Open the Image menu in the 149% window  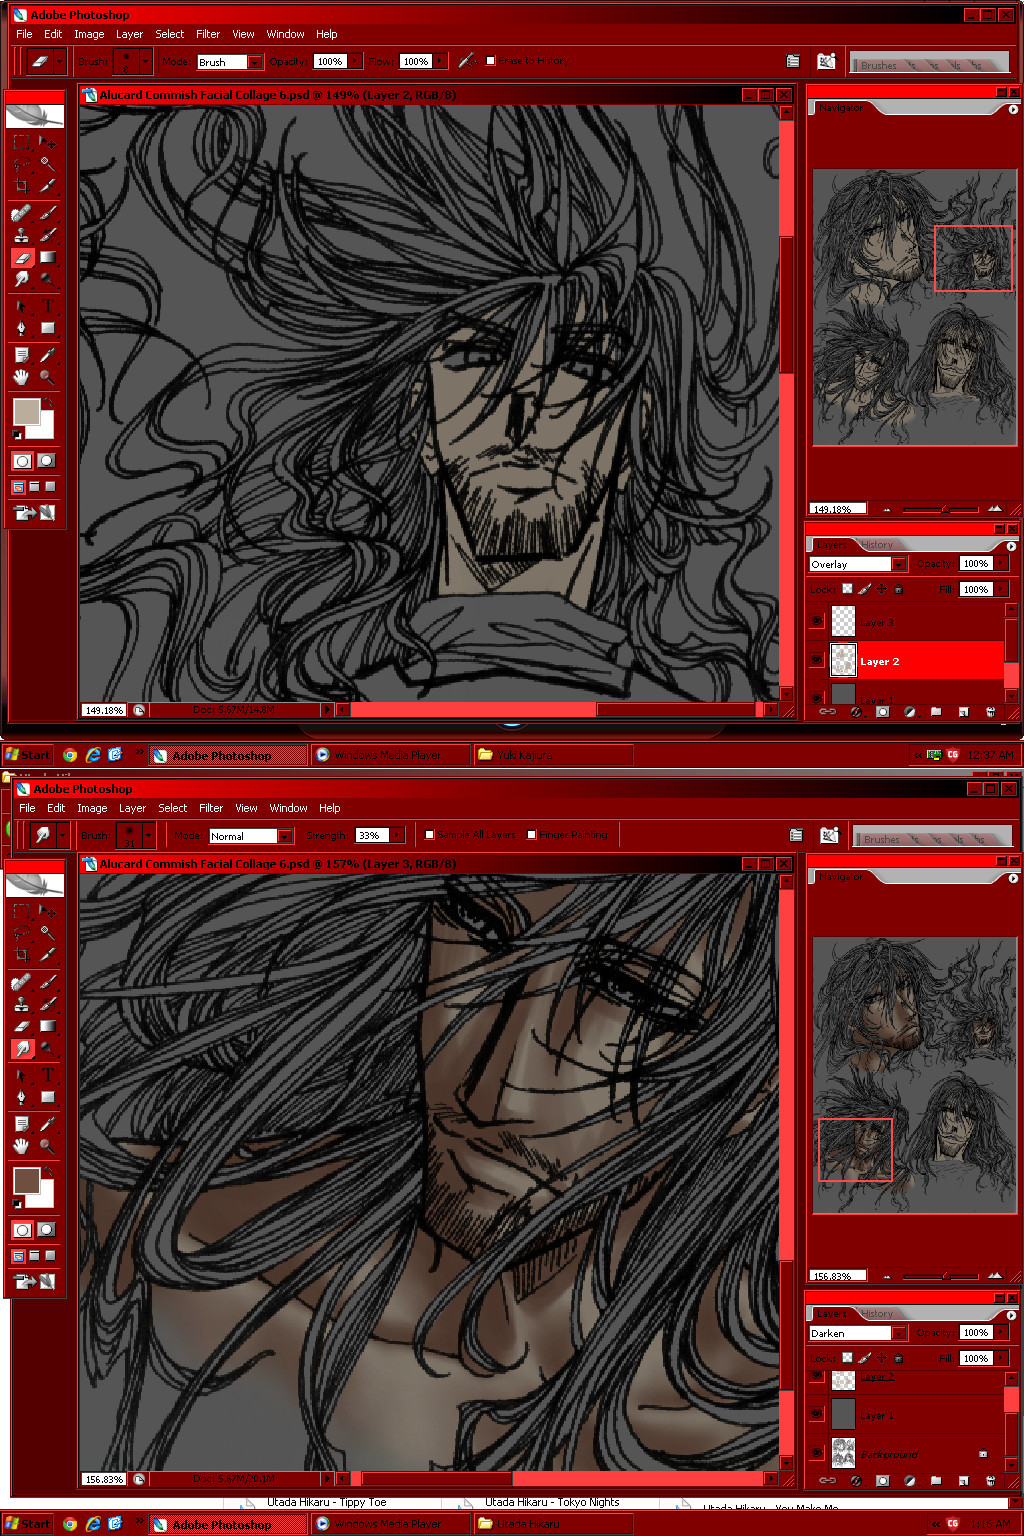(x=89, y=34)
